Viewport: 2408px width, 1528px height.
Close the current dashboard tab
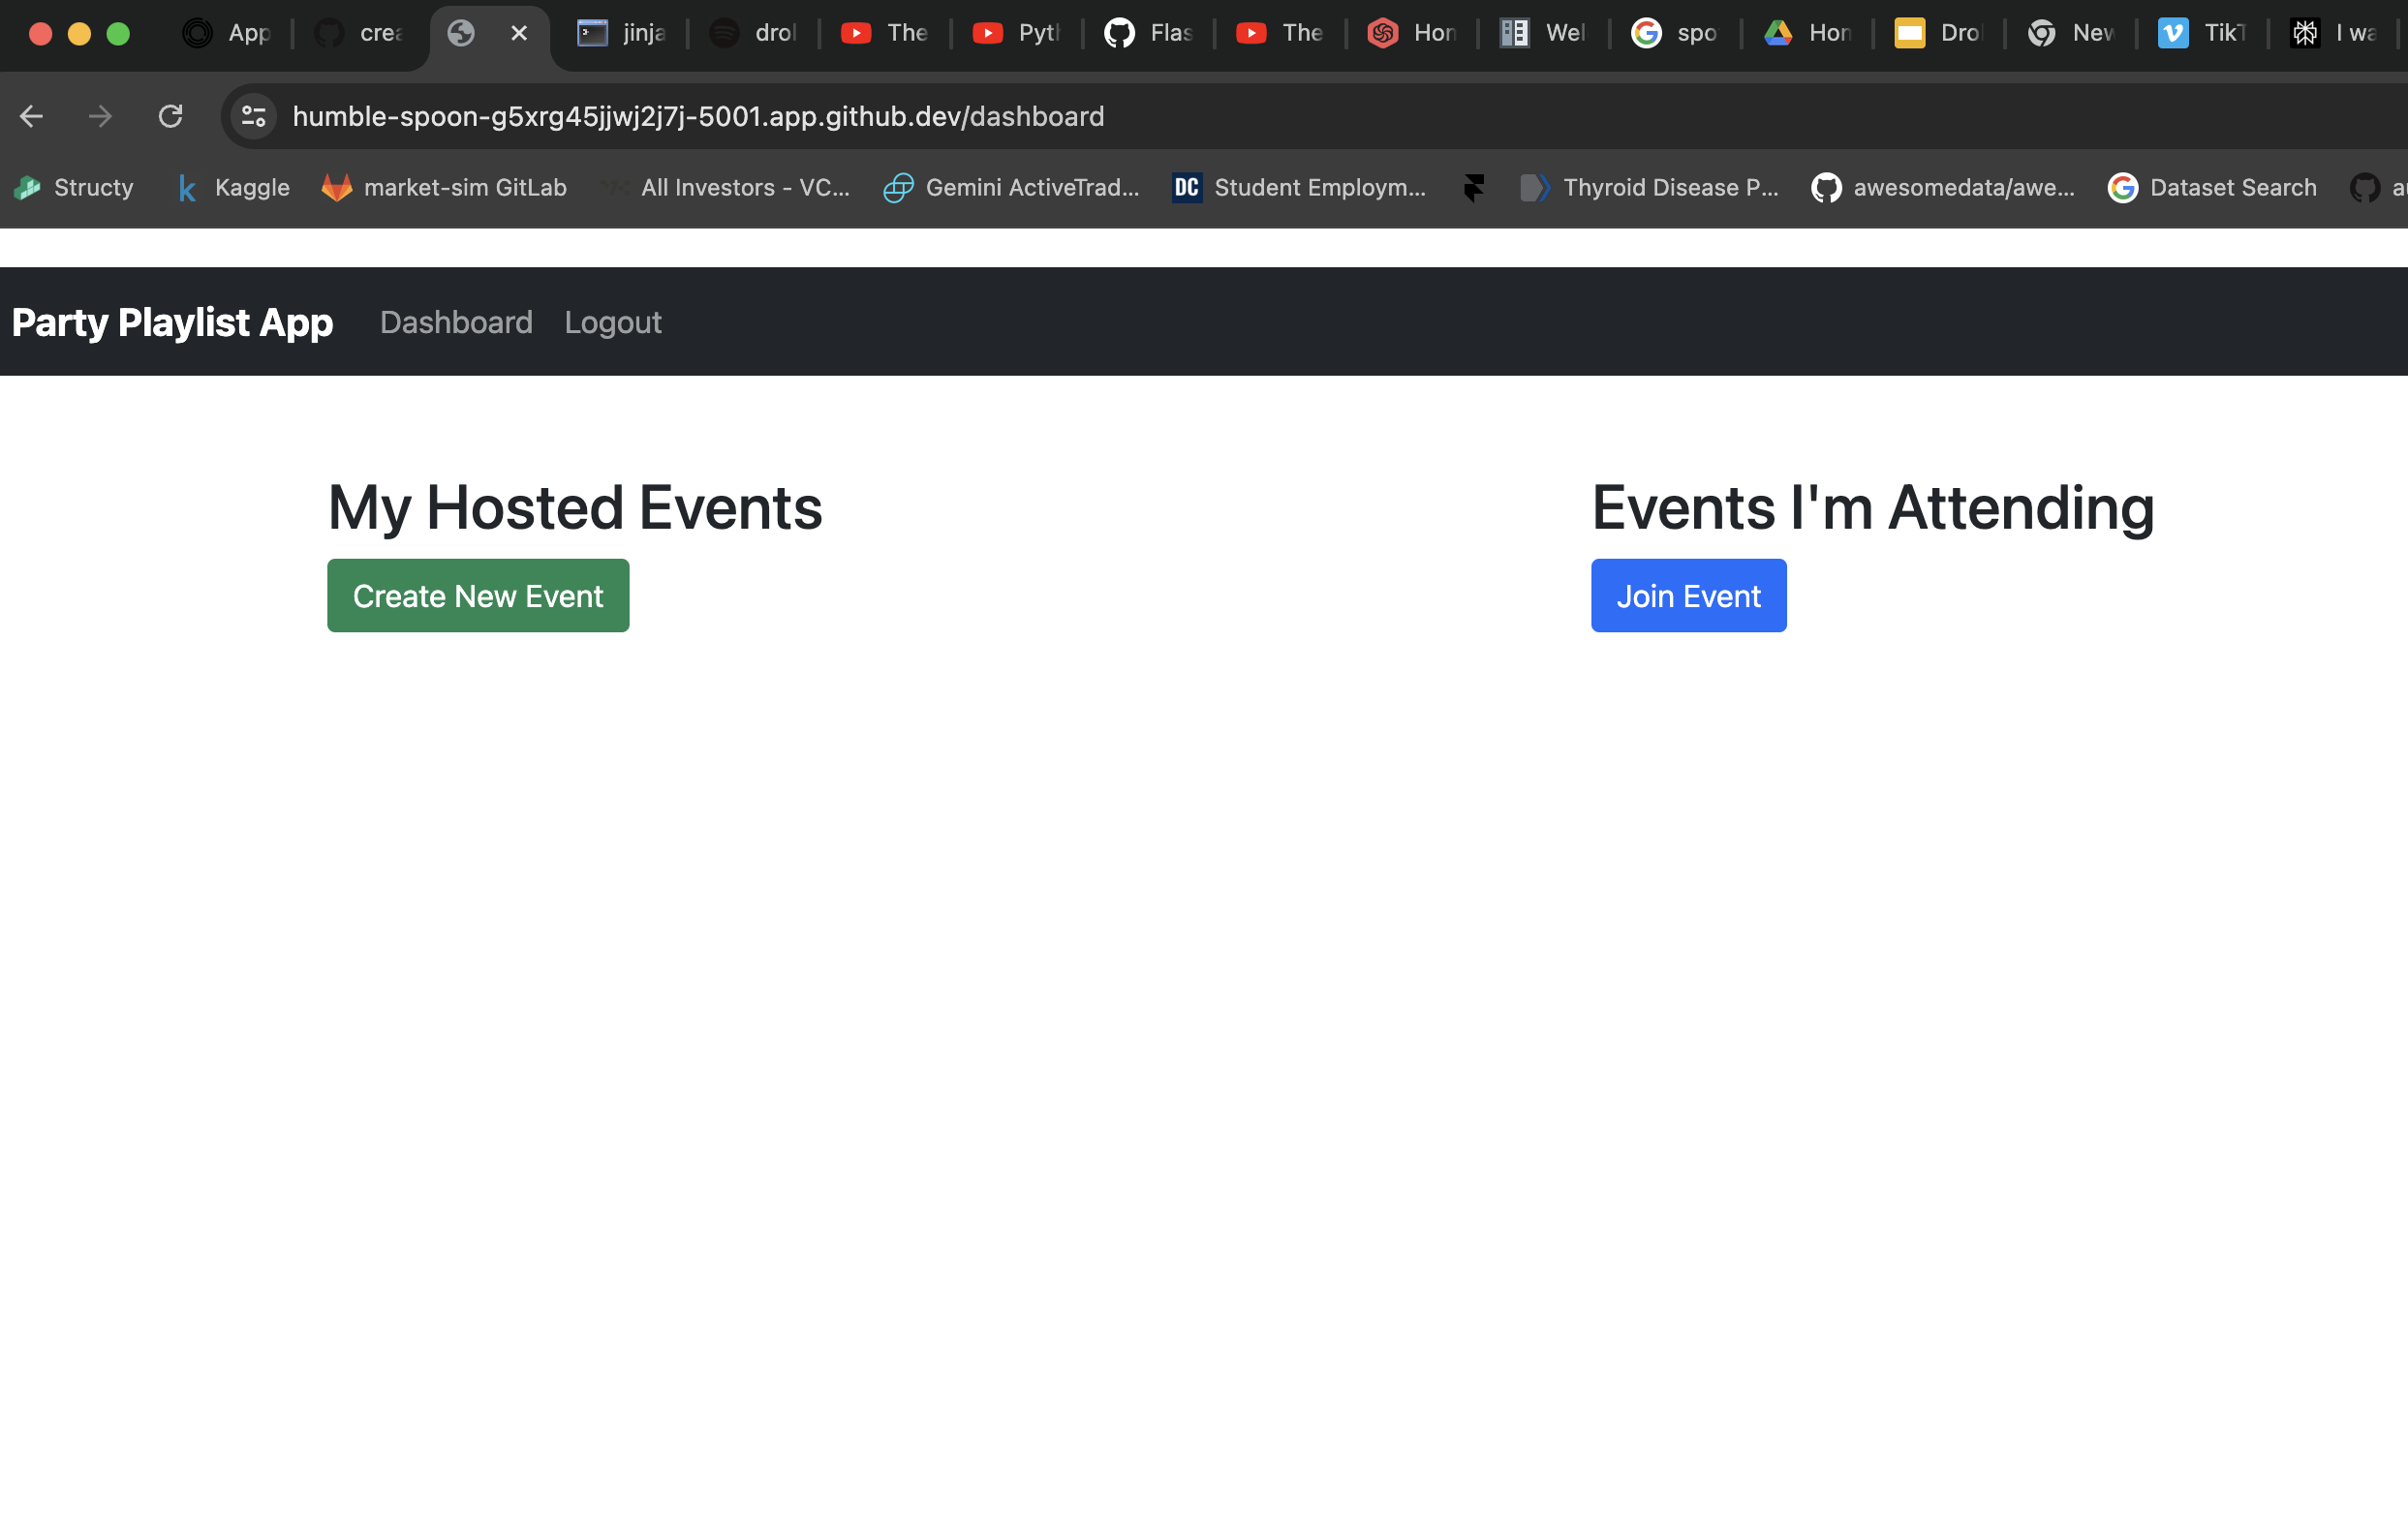coord(519,34)
